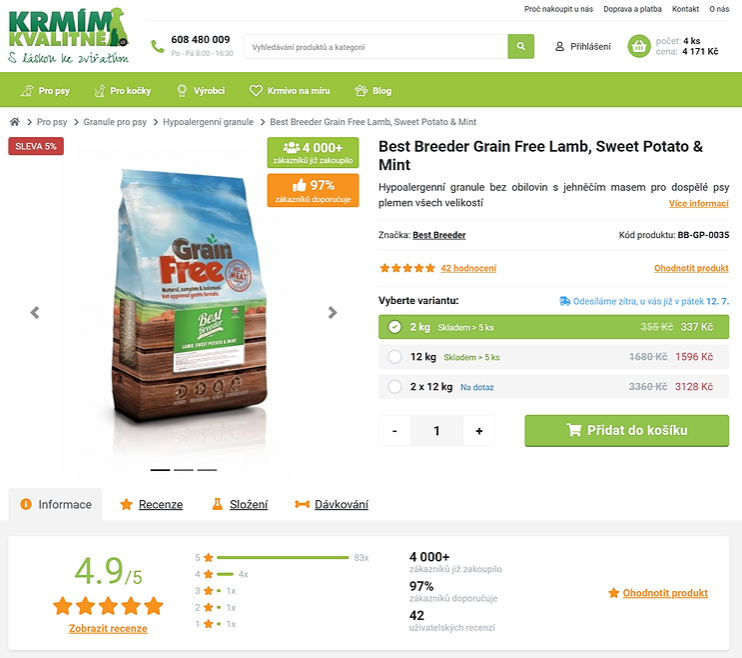The width and height of the screenshot is (742, 658).
Task: Click Přidat do košíku button
Action: click(627, 430)
